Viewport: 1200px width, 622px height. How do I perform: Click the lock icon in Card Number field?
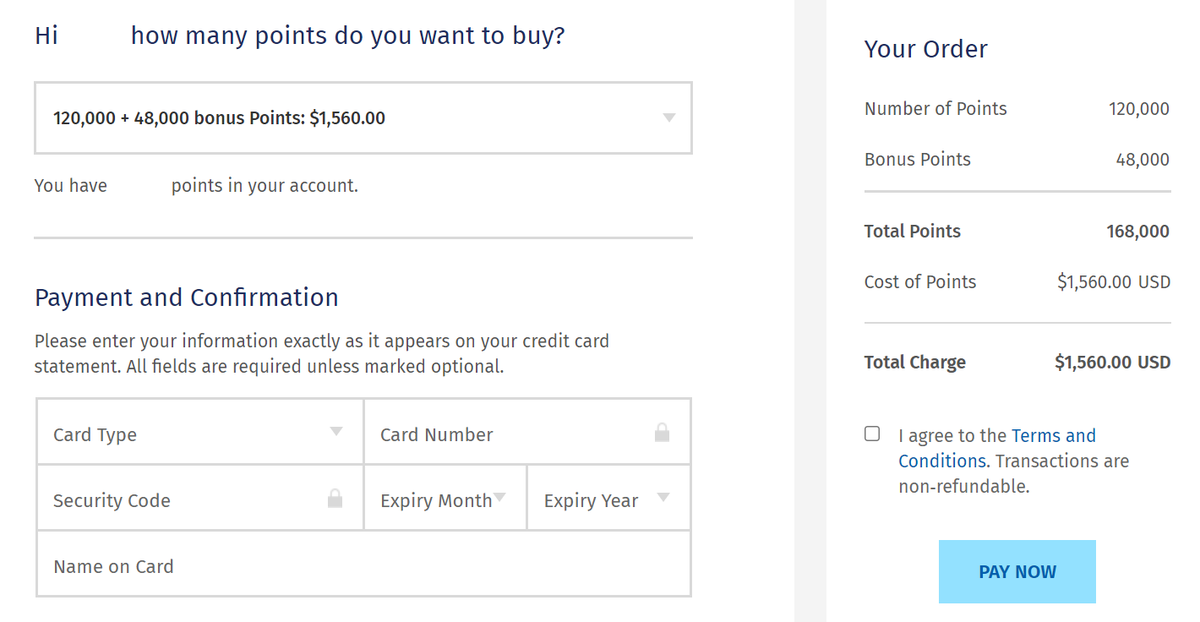[661, 433]
